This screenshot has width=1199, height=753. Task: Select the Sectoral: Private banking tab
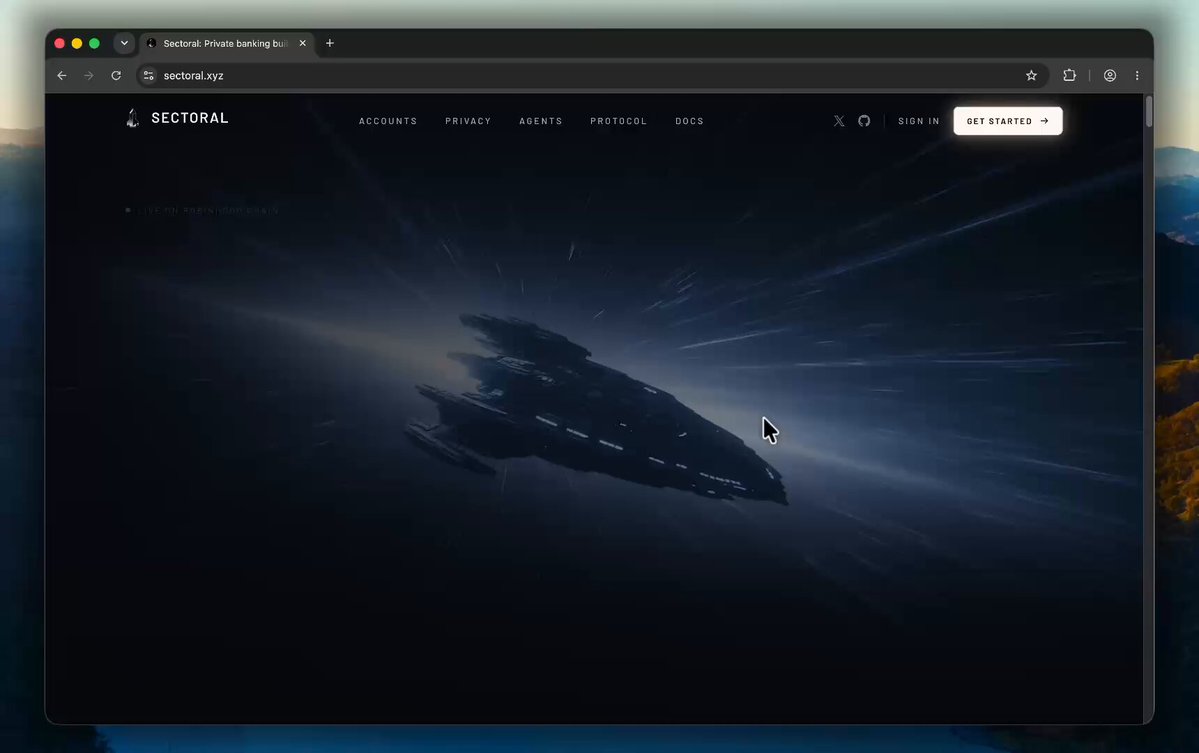226,44
